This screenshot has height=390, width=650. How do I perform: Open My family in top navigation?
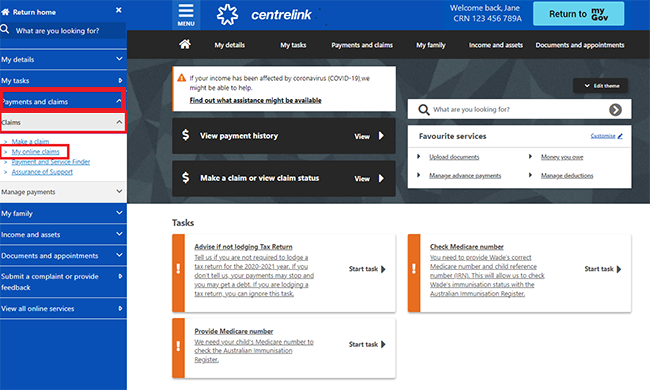431,45
